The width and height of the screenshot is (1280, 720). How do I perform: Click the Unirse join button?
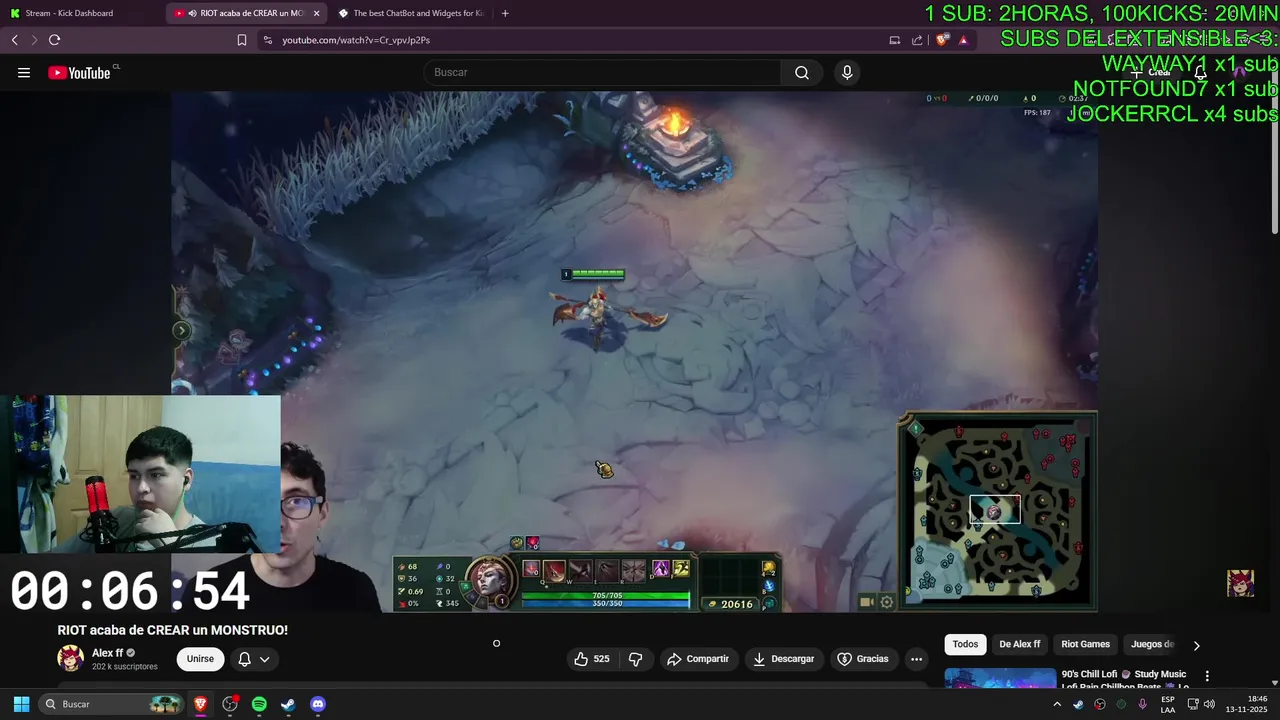(x=200, y=659)
